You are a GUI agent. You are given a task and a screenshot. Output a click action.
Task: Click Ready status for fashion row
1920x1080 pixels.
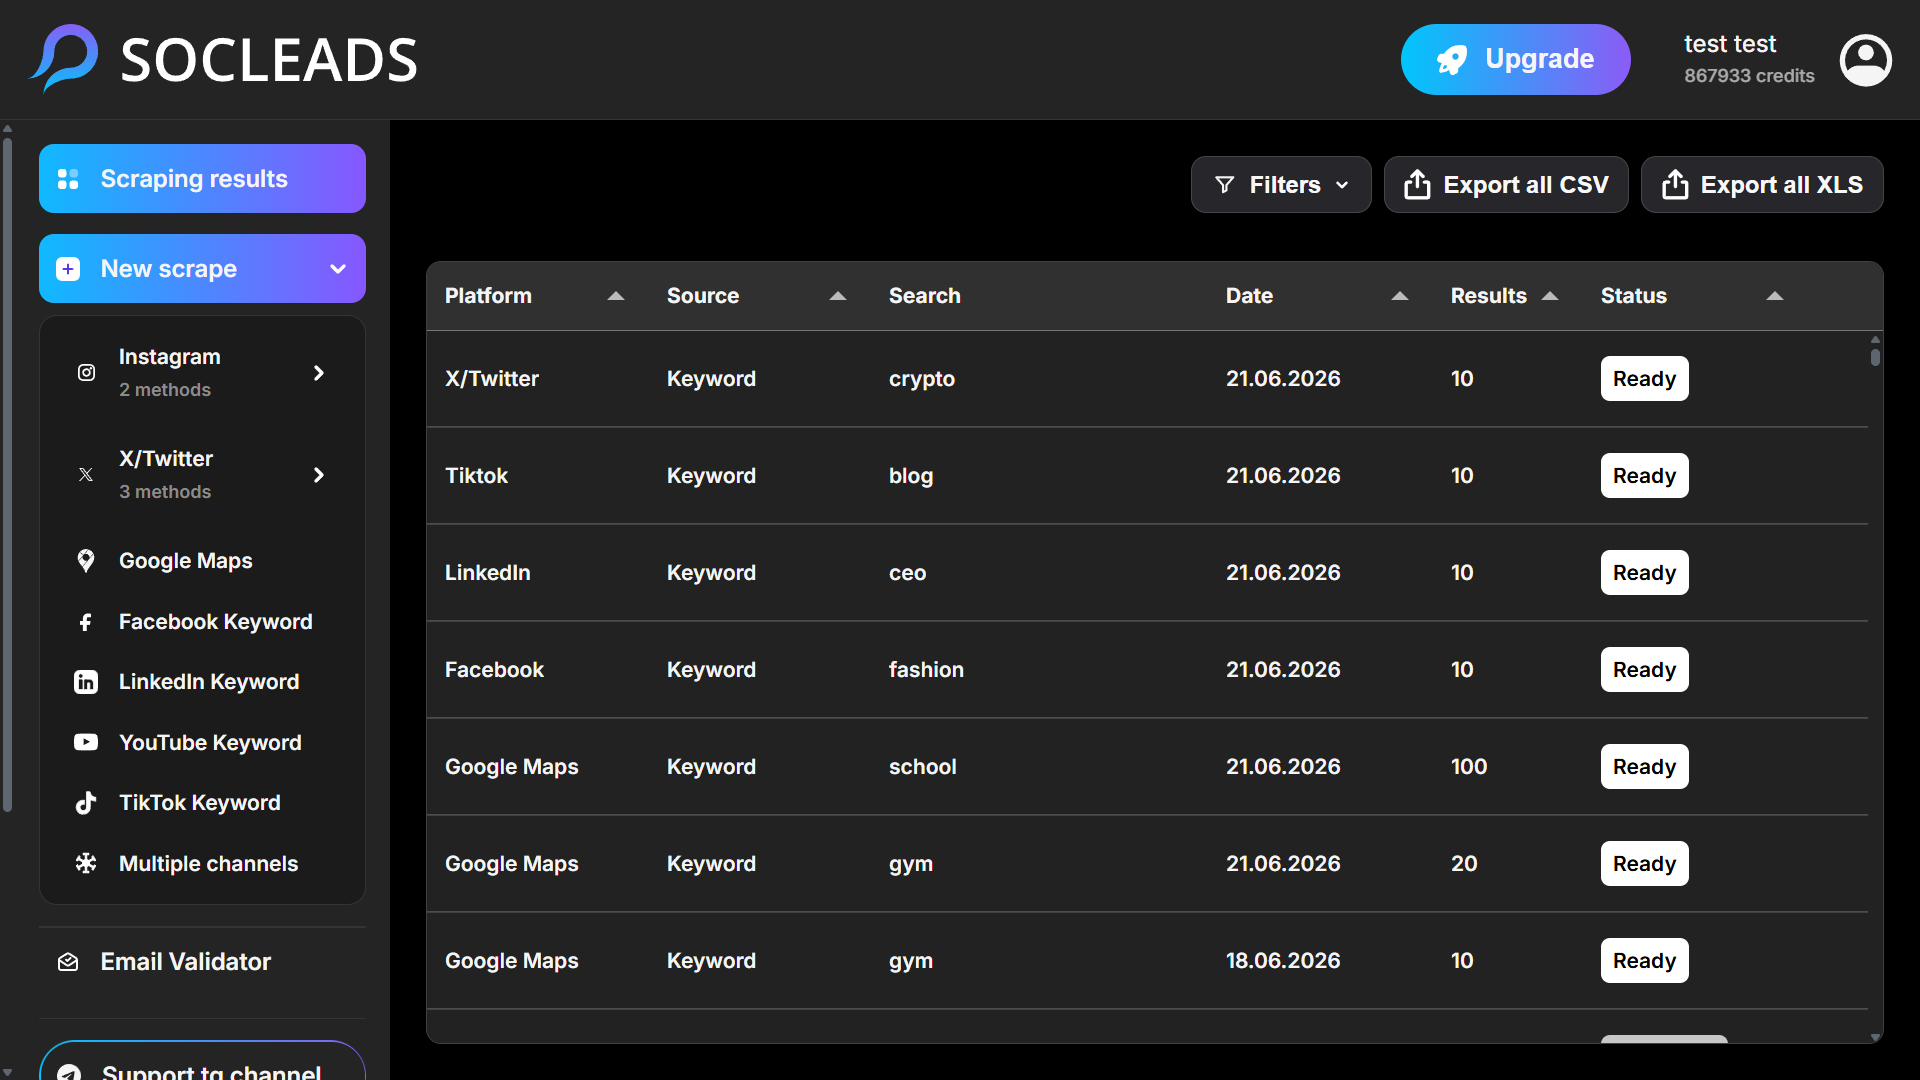pyautogui.click(x=1644, y=670)
